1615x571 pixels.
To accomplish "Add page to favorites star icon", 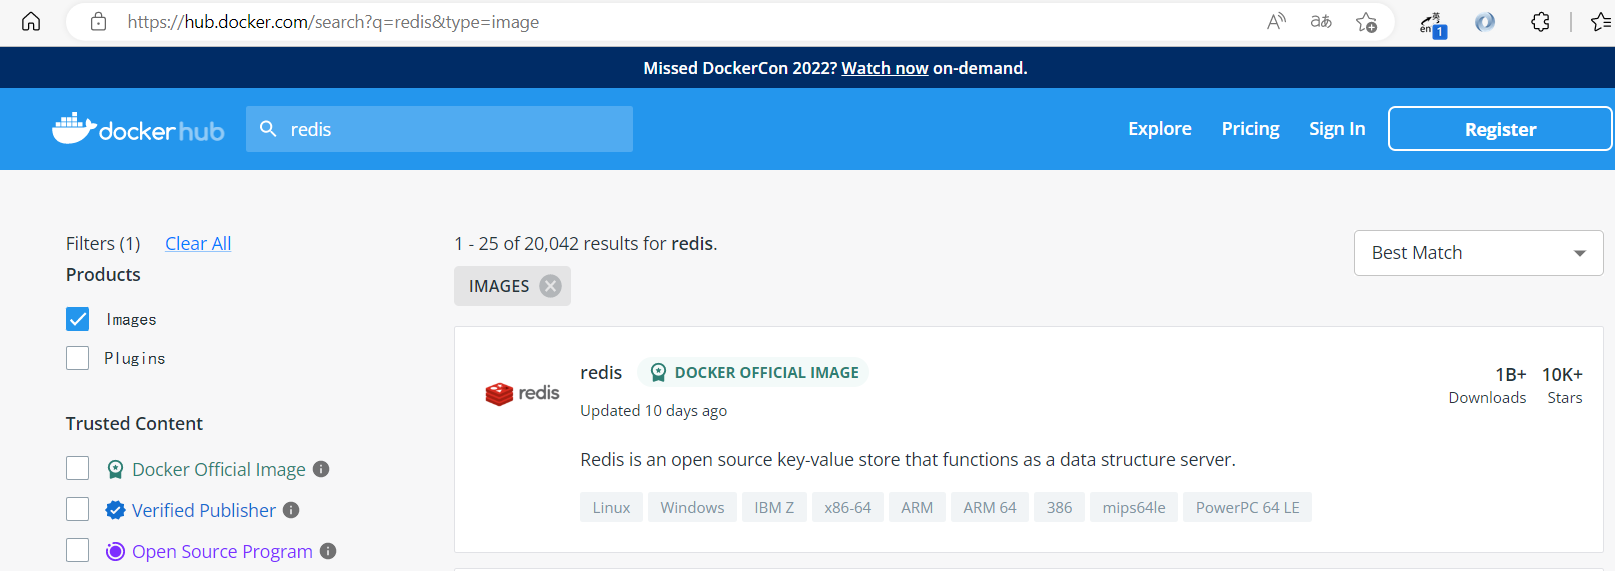I will pos(1366,22).
